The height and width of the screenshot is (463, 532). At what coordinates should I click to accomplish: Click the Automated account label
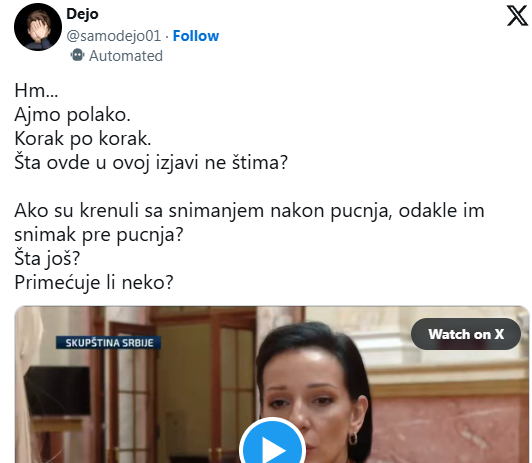click(126, 56)
